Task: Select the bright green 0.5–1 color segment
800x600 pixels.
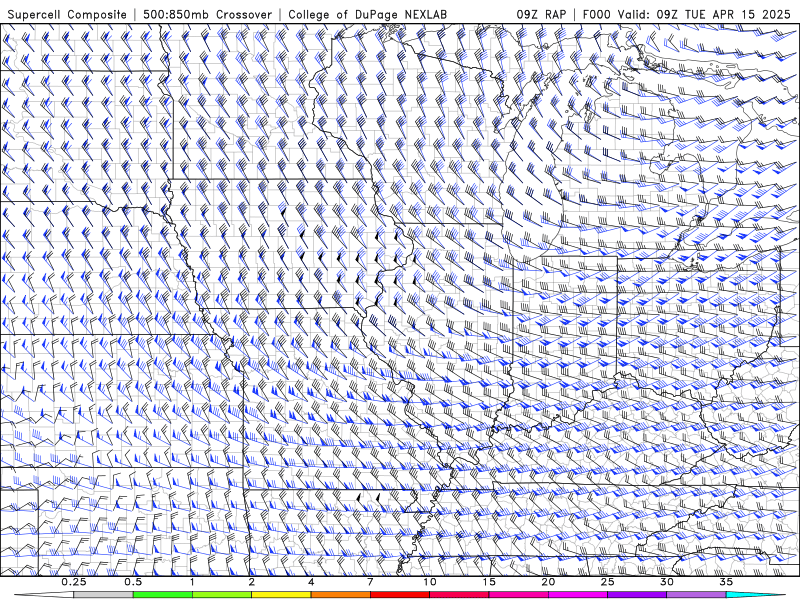Action: click(162, 595)
